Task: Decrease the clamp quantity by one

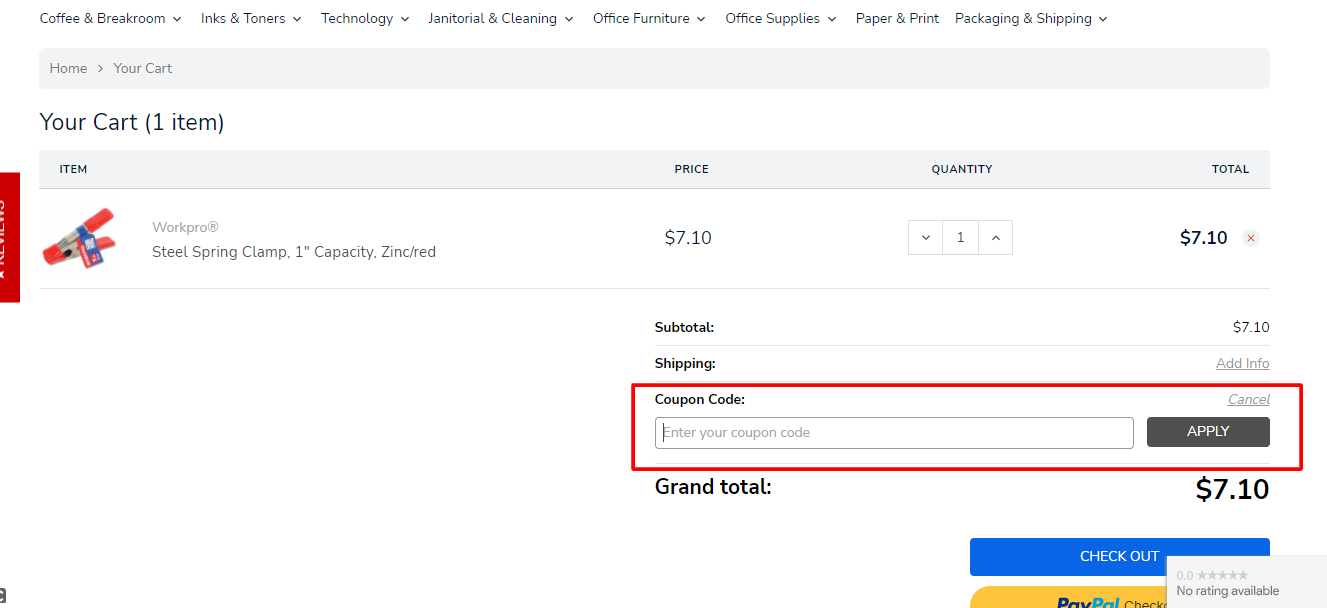Action: point(926,238)
